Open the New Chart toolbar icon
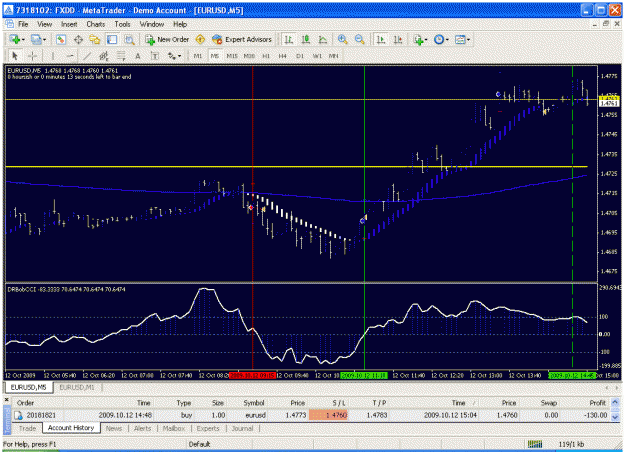Image resolution: width=625 pixels, height=452 pixels. (x=15, y=39)
